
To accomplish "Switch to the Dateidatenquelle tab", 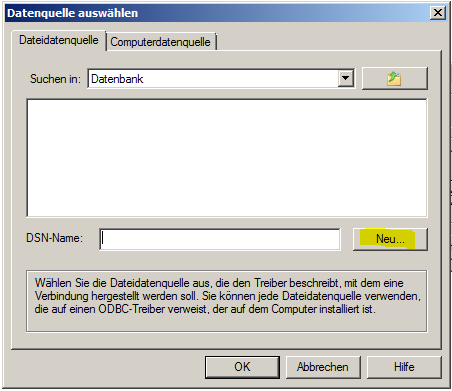I will pos(59,40).
